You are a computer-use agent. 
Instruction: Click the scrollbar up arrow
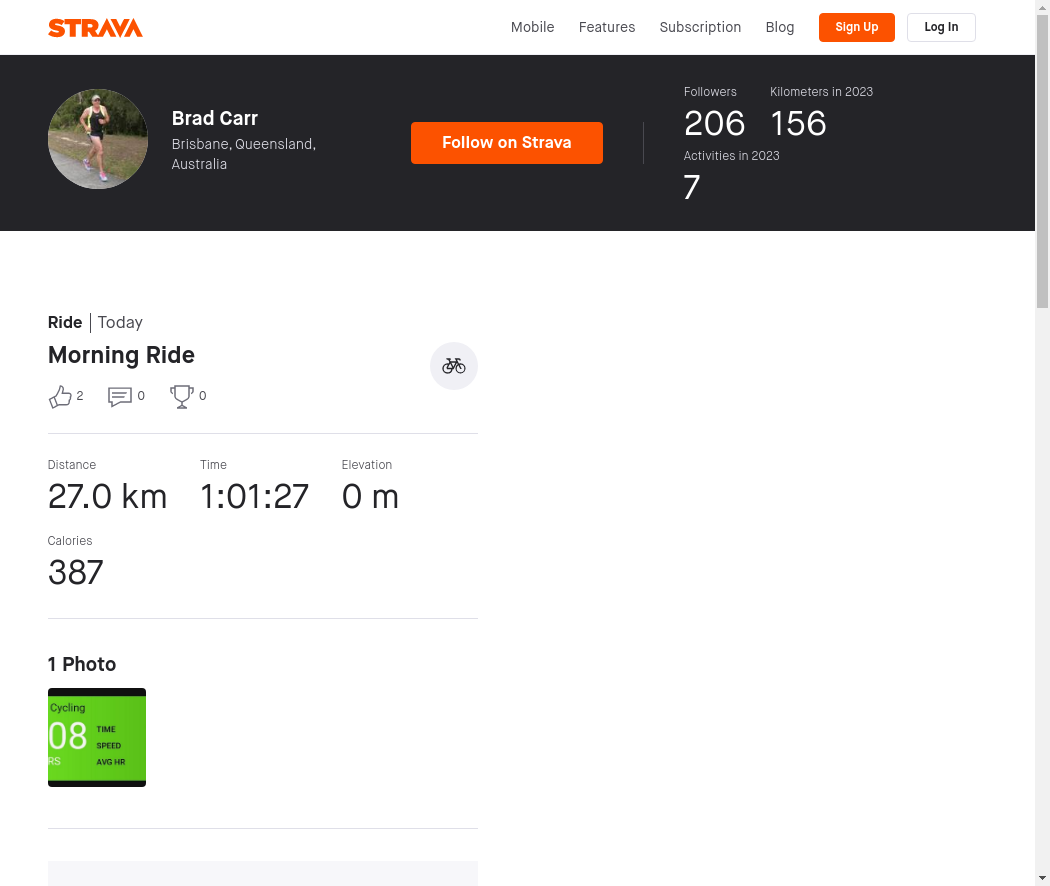(1043, 6)
